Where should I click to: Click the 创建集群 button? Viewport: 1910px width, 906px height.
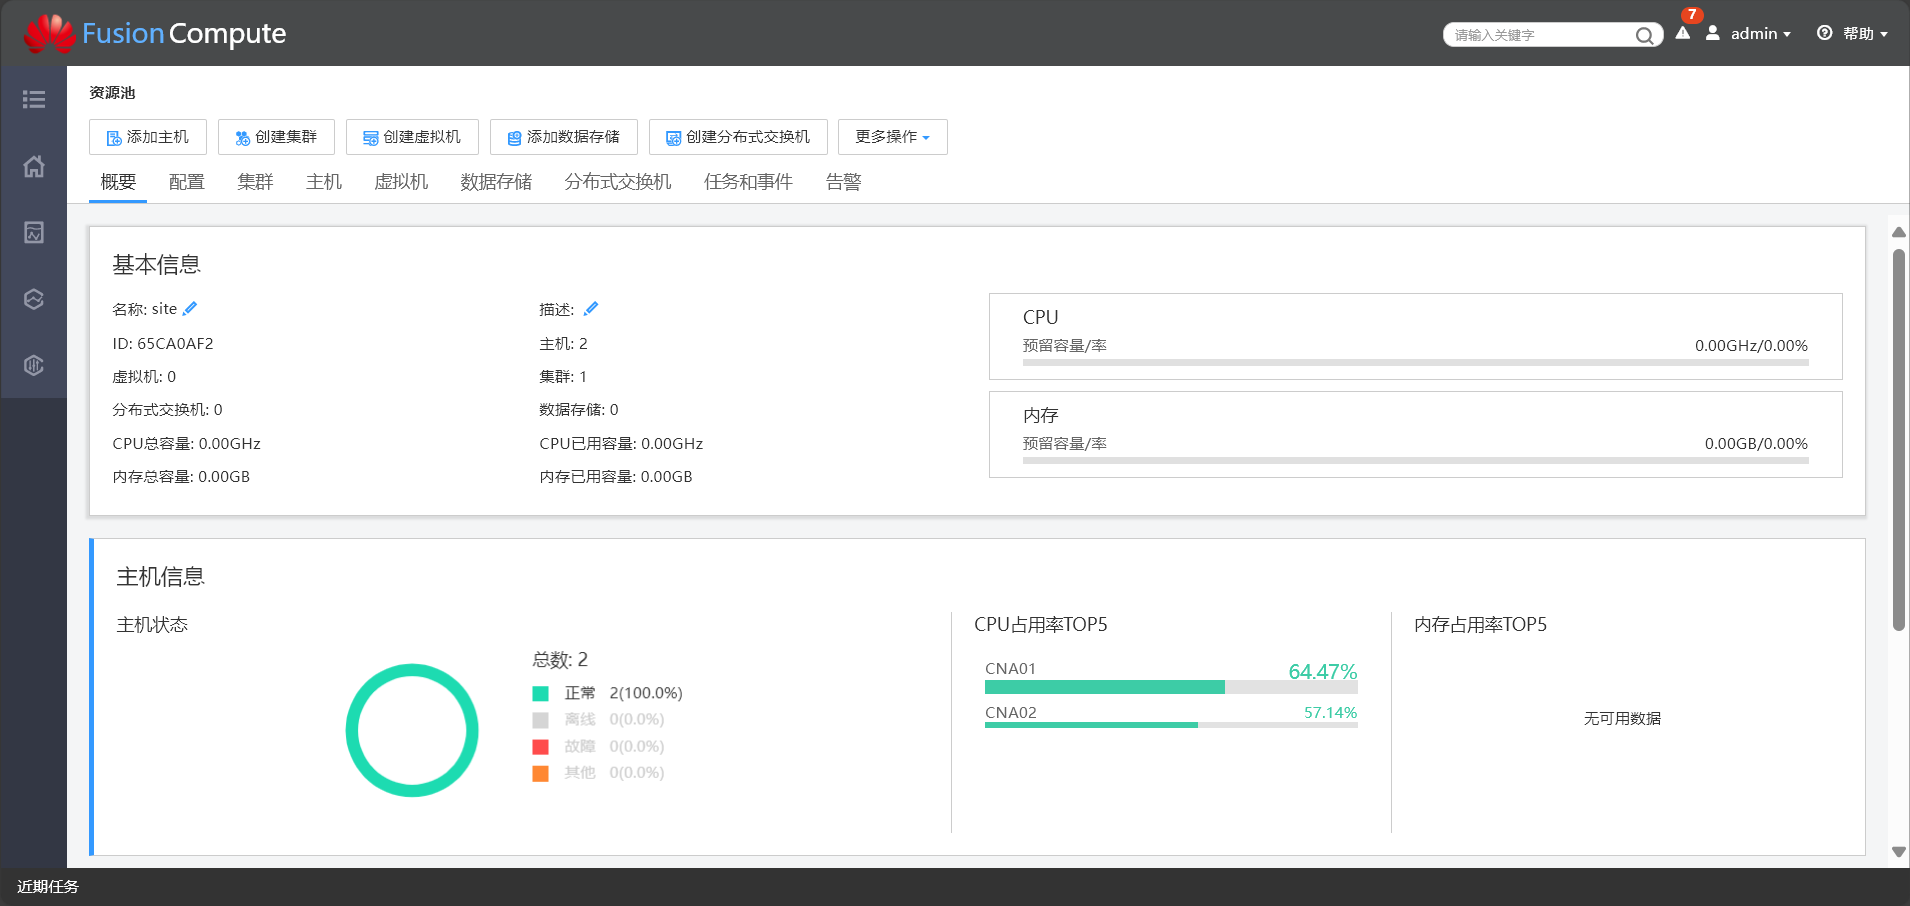click(x=276, y=137)
